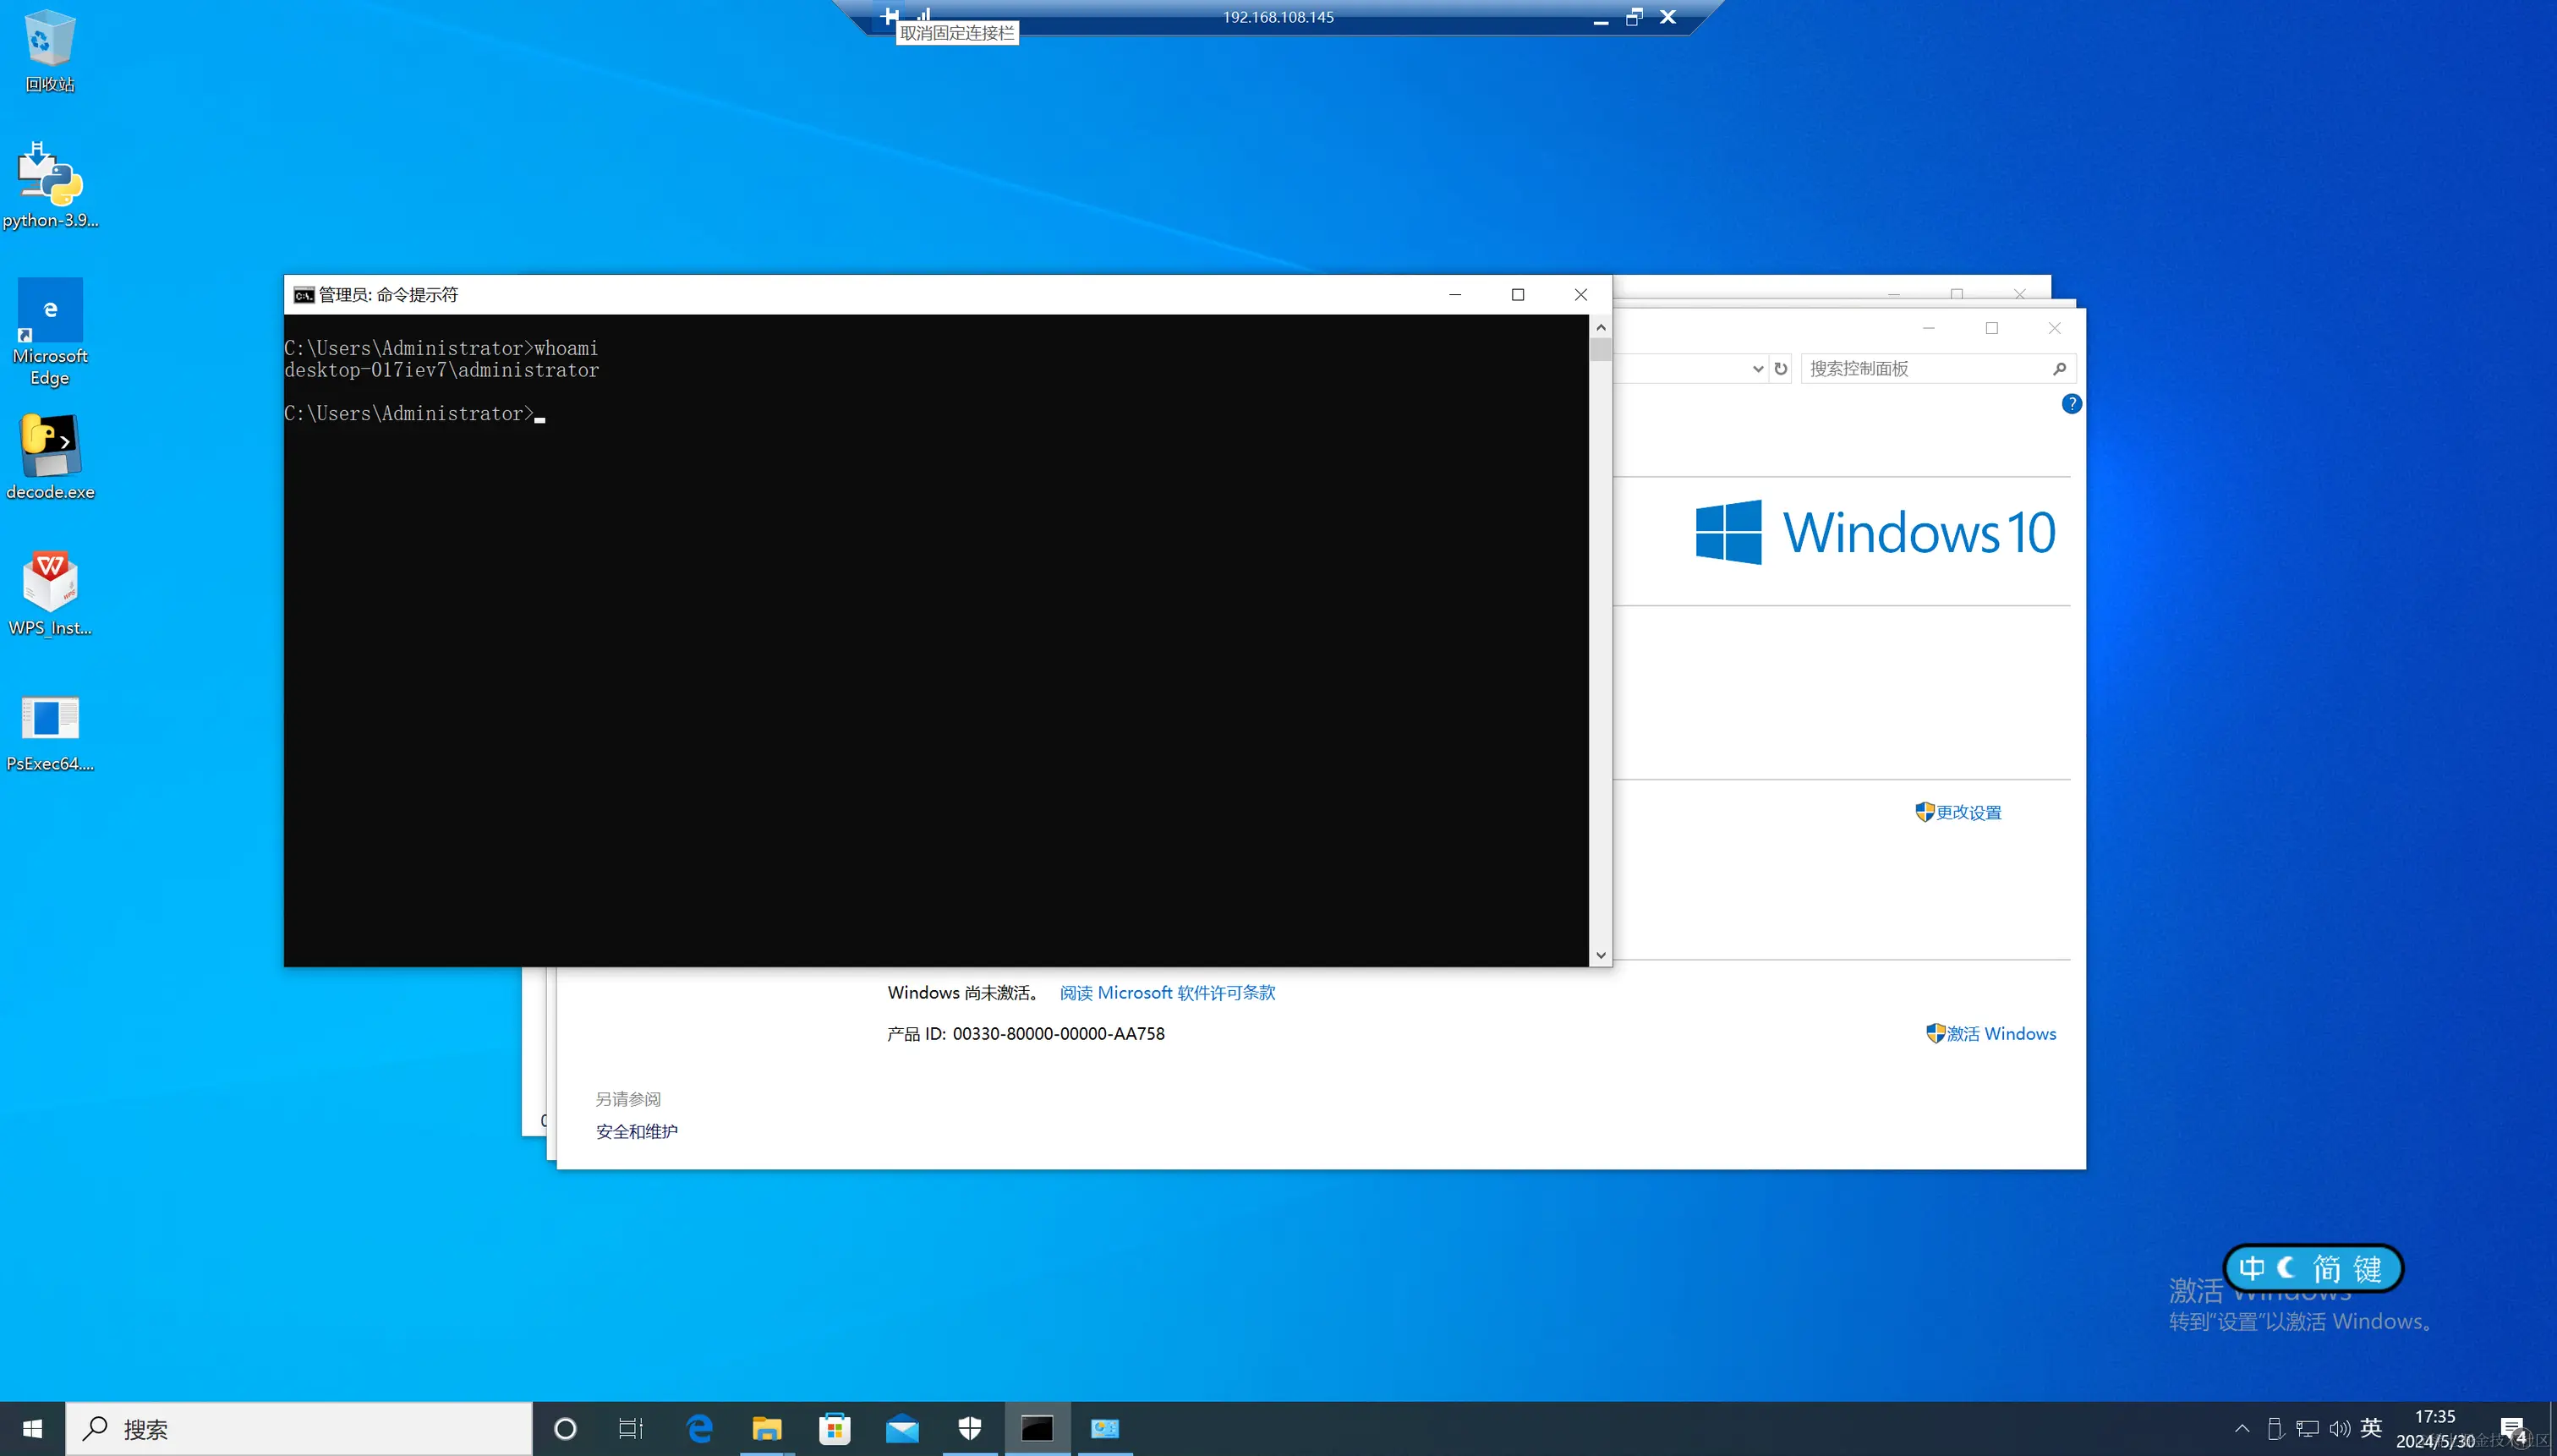Open Microsoft Store from the taskbar
This screenshot has height=1456, width=2557.
click(x=834, y=1428)
